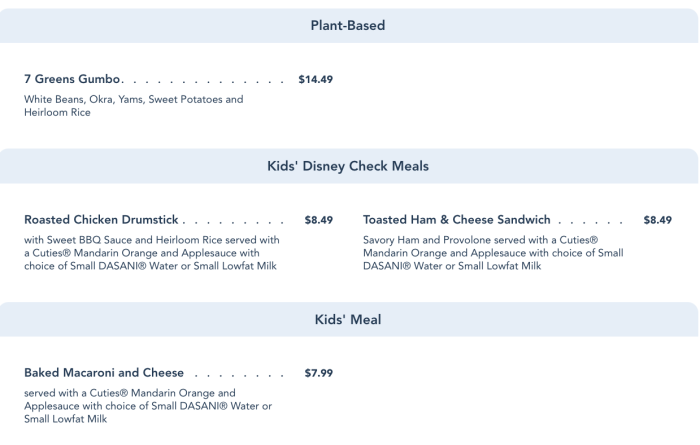Click 'Small Lowfat Milk' text under macaroni
The image size is (700, 445).
click(66, 419)
